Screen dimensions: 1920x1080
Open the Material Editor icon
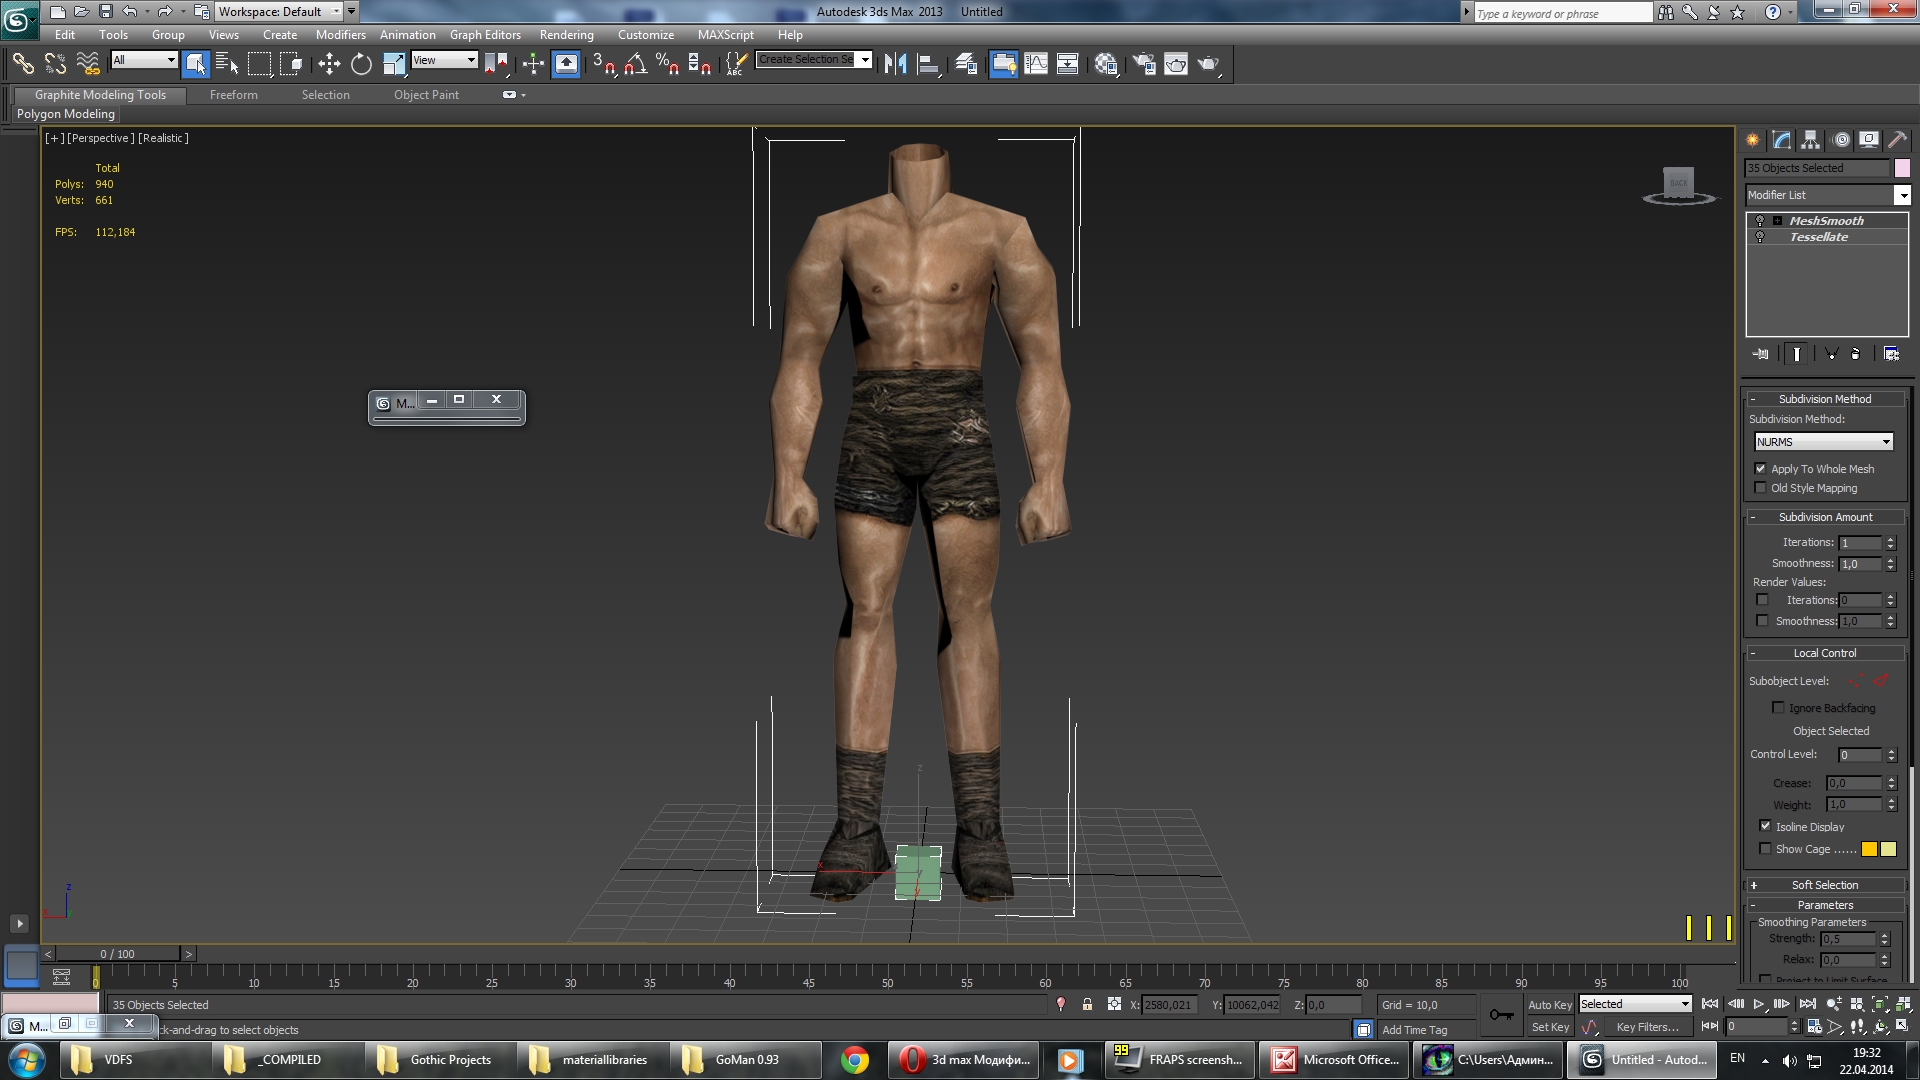1106,64
